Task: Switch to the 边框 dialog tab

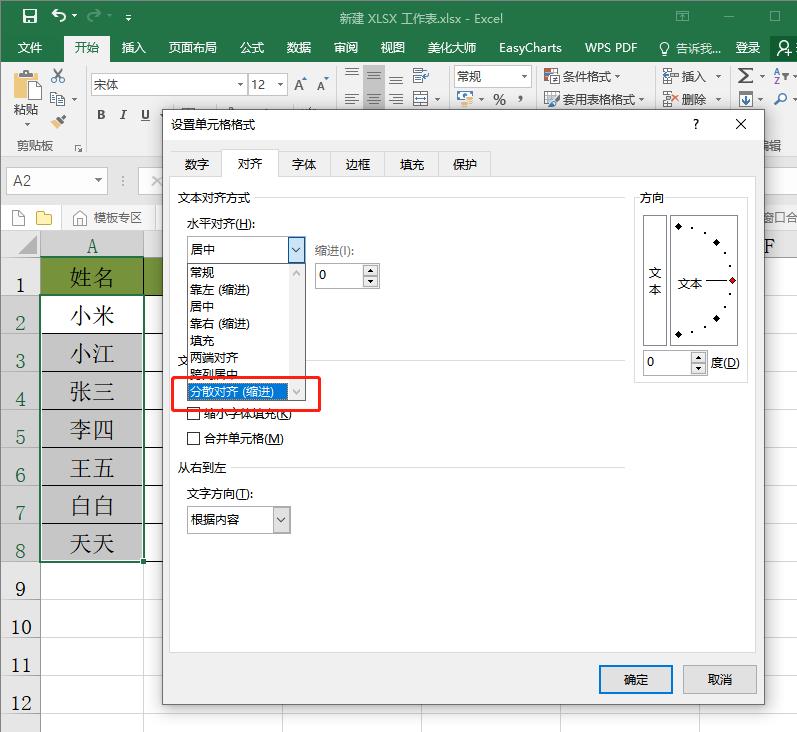Action: click(x=358, y=164)
